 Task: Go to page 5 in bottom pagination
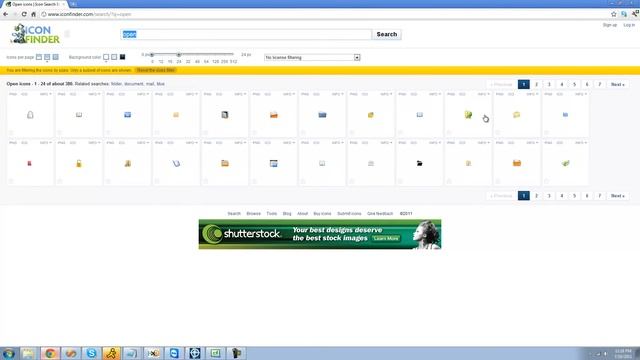click(x=574, y=196)
